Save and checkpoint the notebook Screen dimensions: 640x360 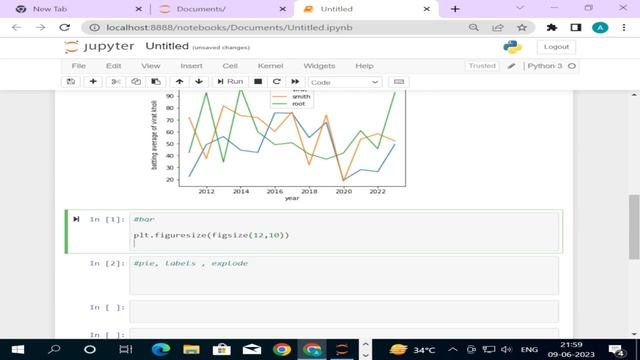click(x=71, y=82)
